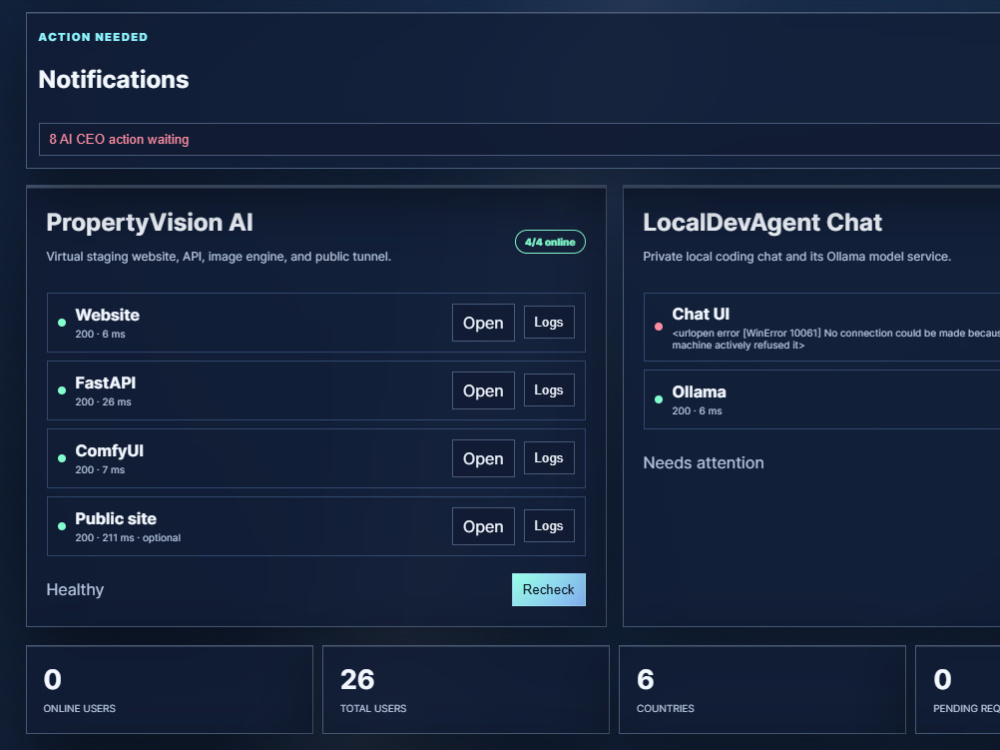Viewport: 1000px width, 750px height.
Task: Click the Virtual staging website description text
Action: [x=218, y=256]
